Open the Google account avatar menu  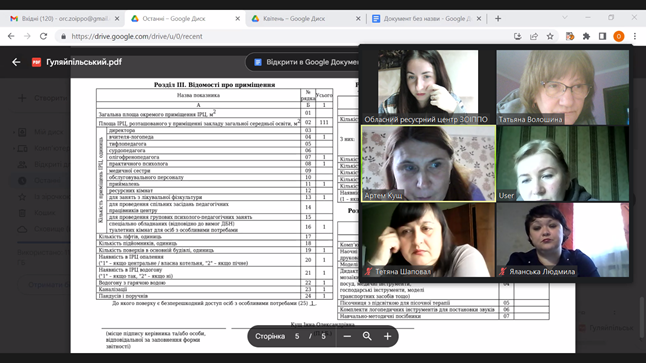point(618,36)
